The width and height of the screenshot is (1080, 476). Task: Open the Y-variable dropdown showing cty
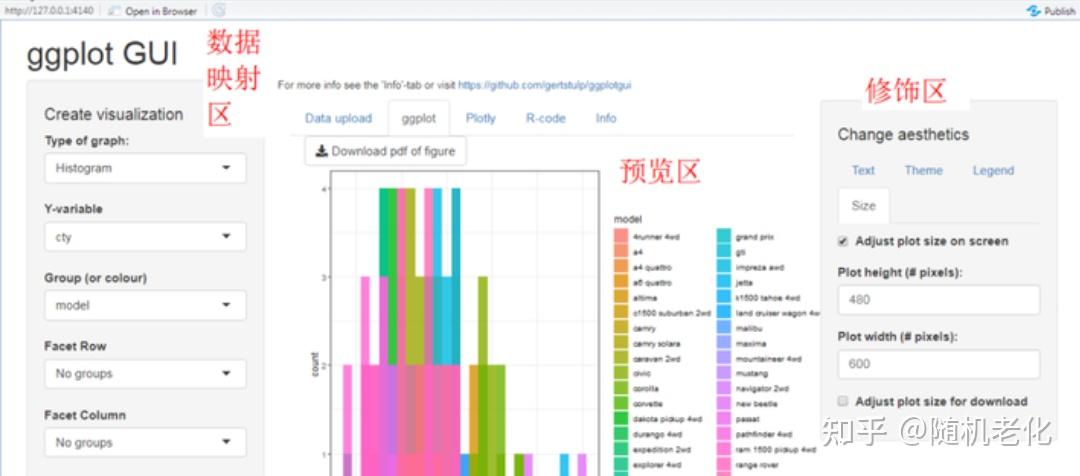[145, 237]
